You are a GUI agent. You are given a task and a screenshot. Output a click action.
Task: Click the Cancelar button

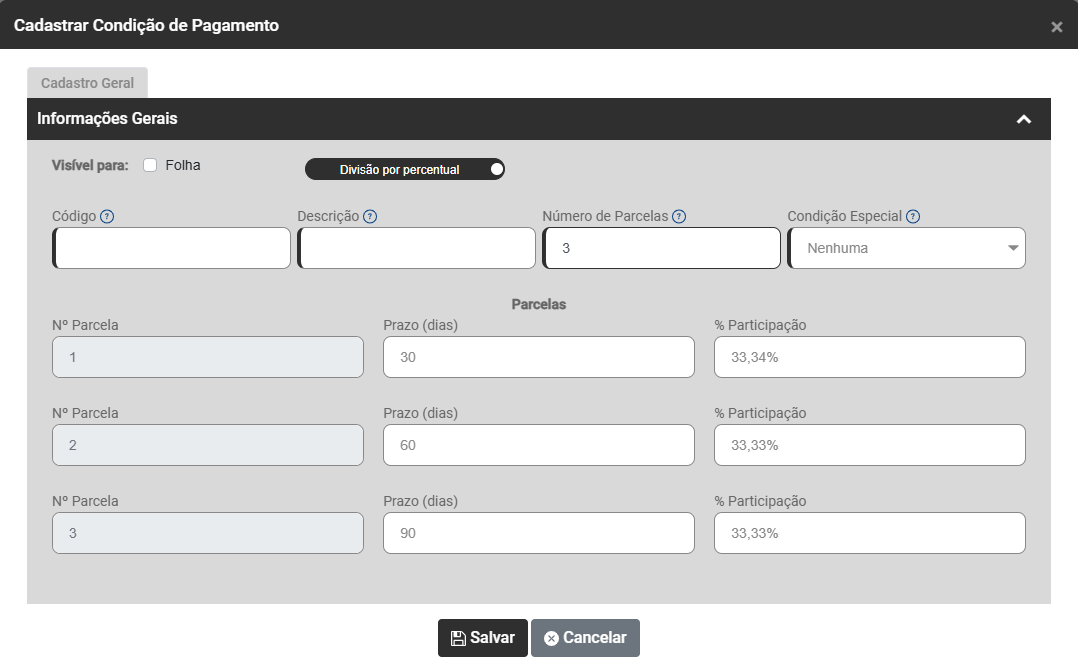(585, 638)
